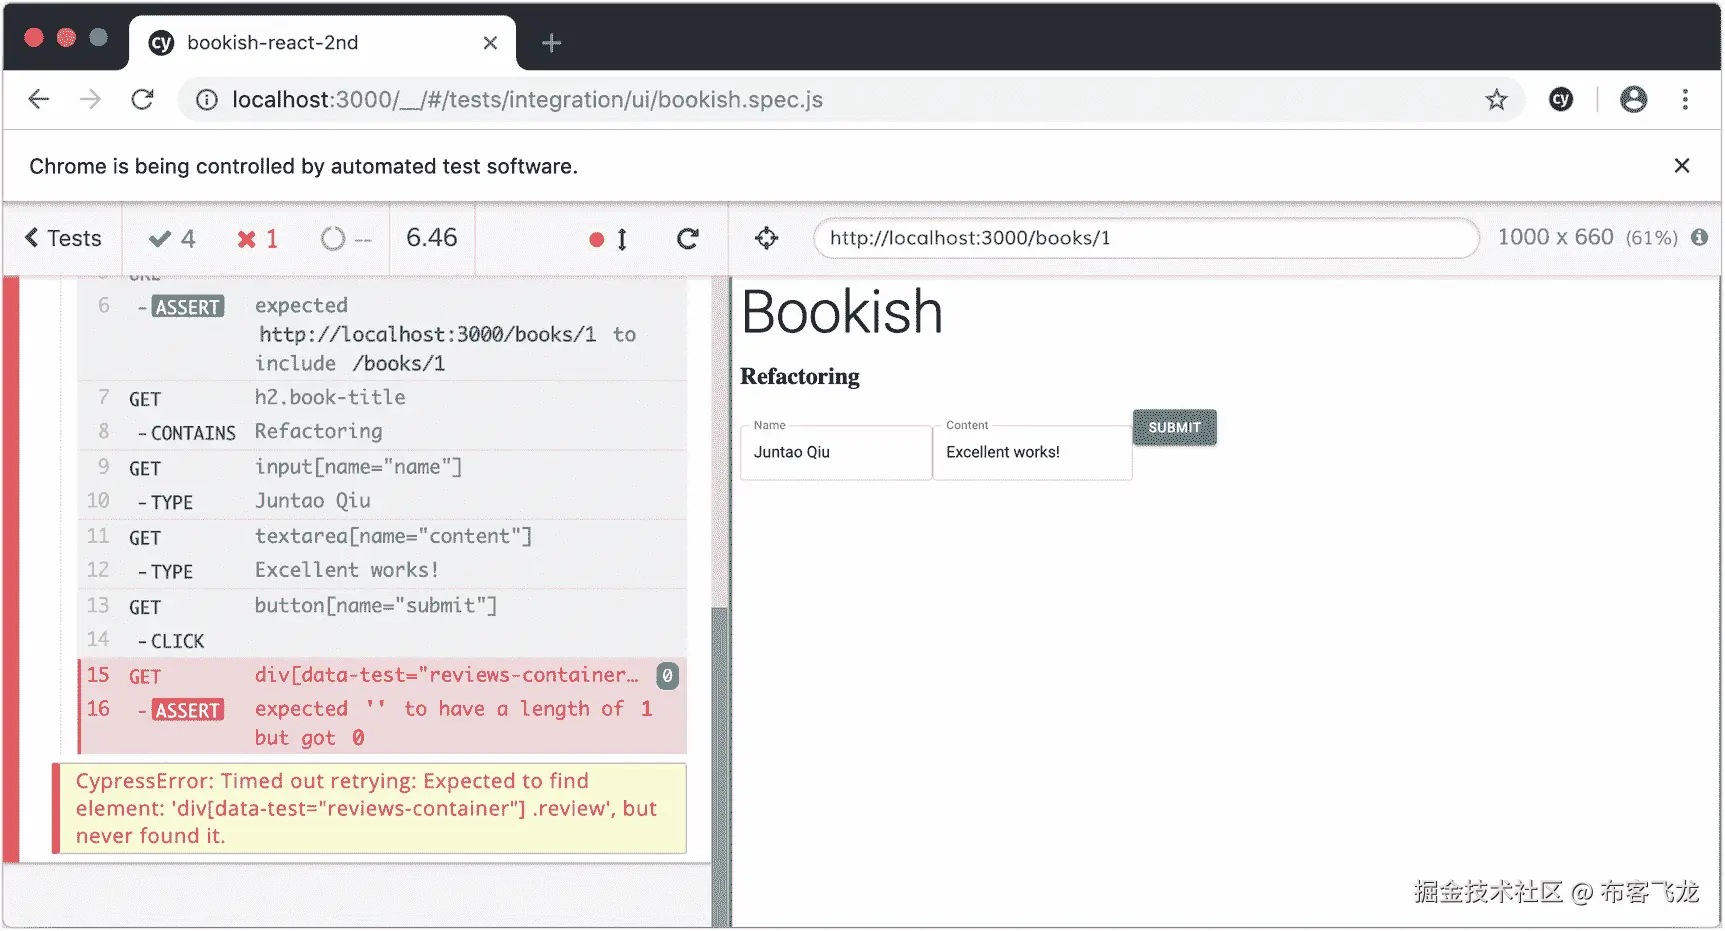The image size is (1725, 931).
Task: Select the GET button[name="submit"] command
Action: [382, 606]
